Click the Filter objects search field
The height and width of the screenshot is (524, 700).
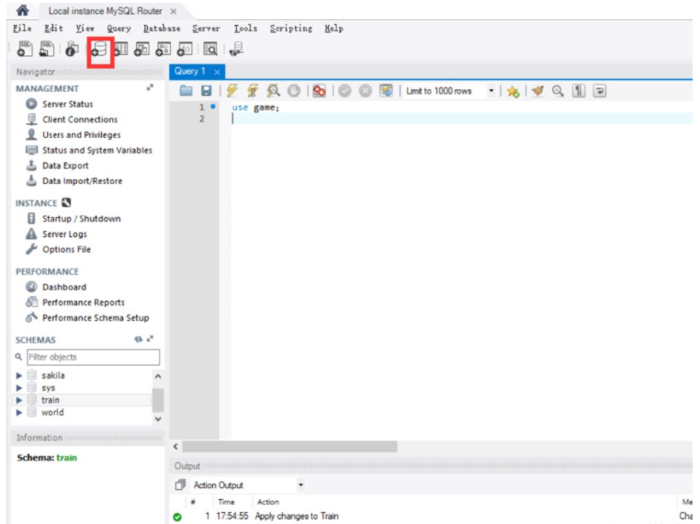pos(92,357)
